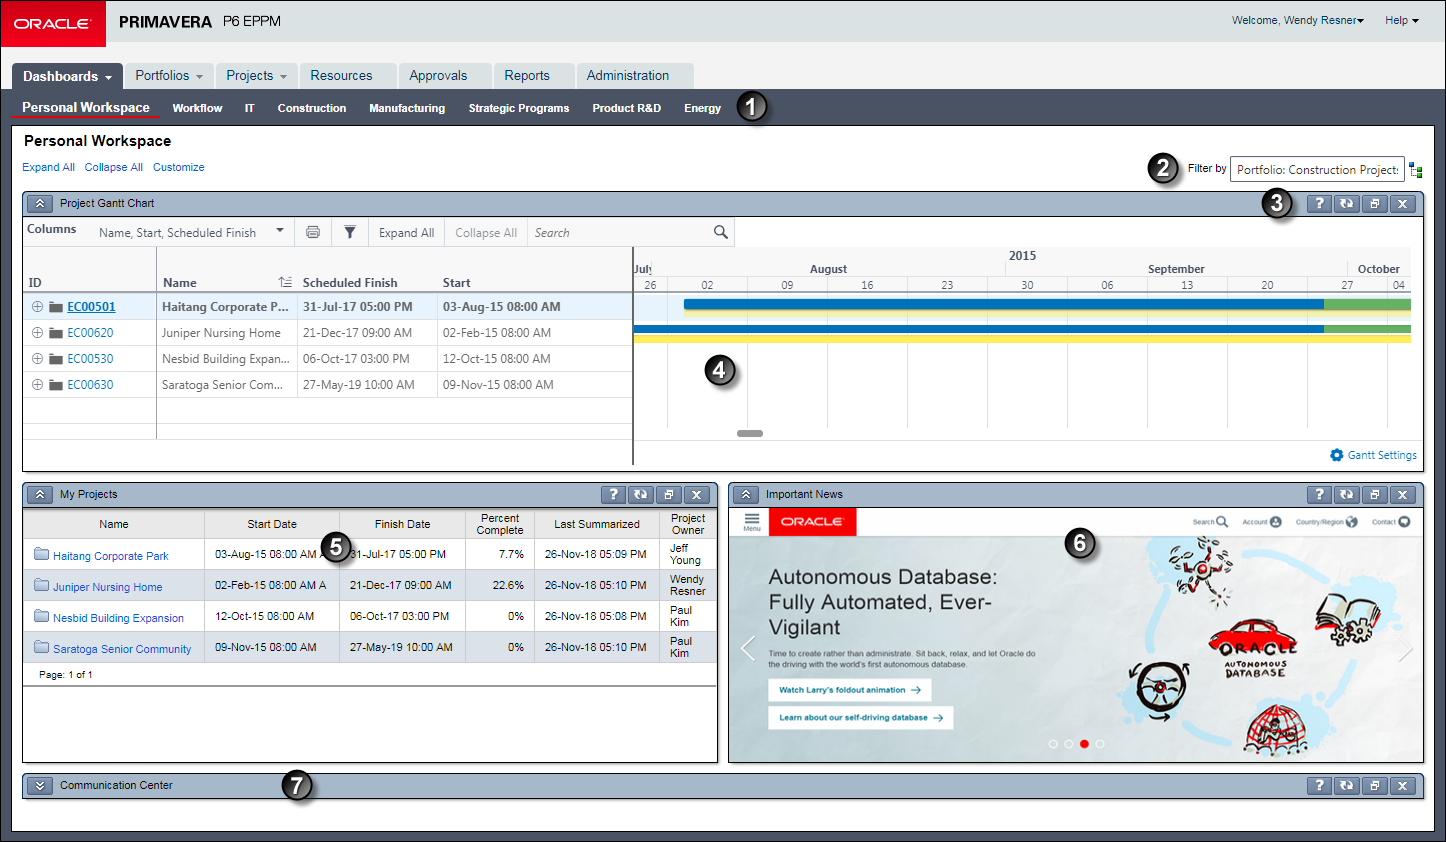Collapse the My Projects portlet
This screenshot has width=1446, height=842.
click(40, 495)
